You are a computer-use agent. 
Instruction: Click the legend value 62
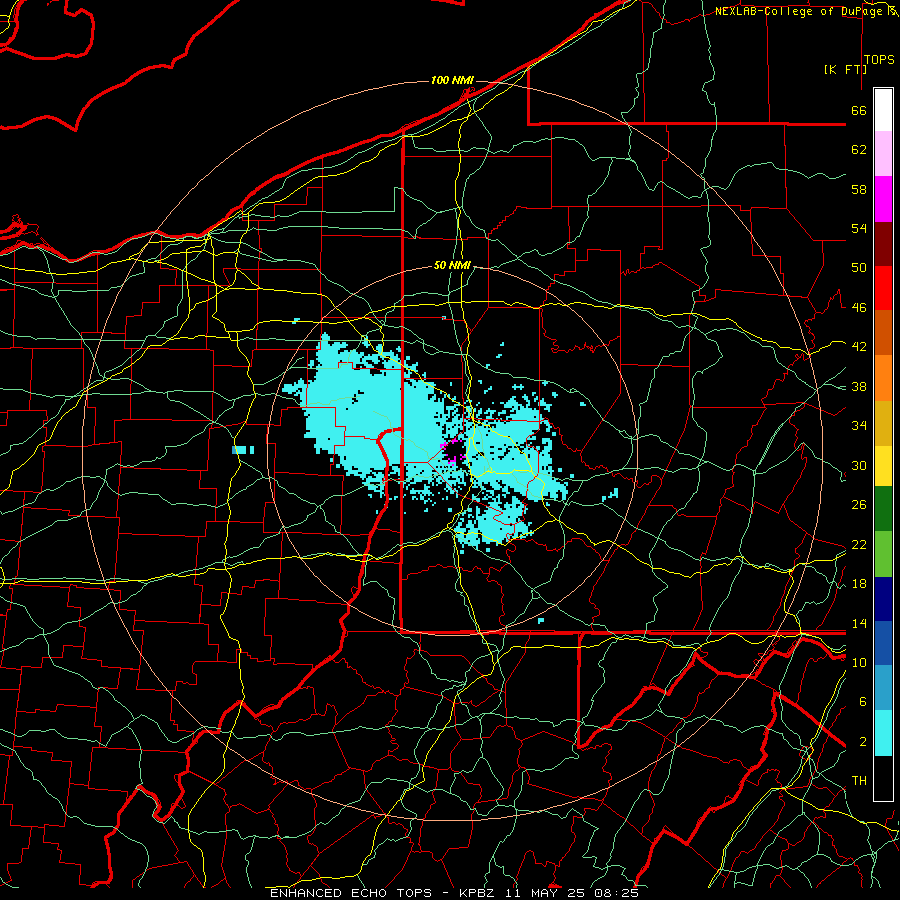859,150
